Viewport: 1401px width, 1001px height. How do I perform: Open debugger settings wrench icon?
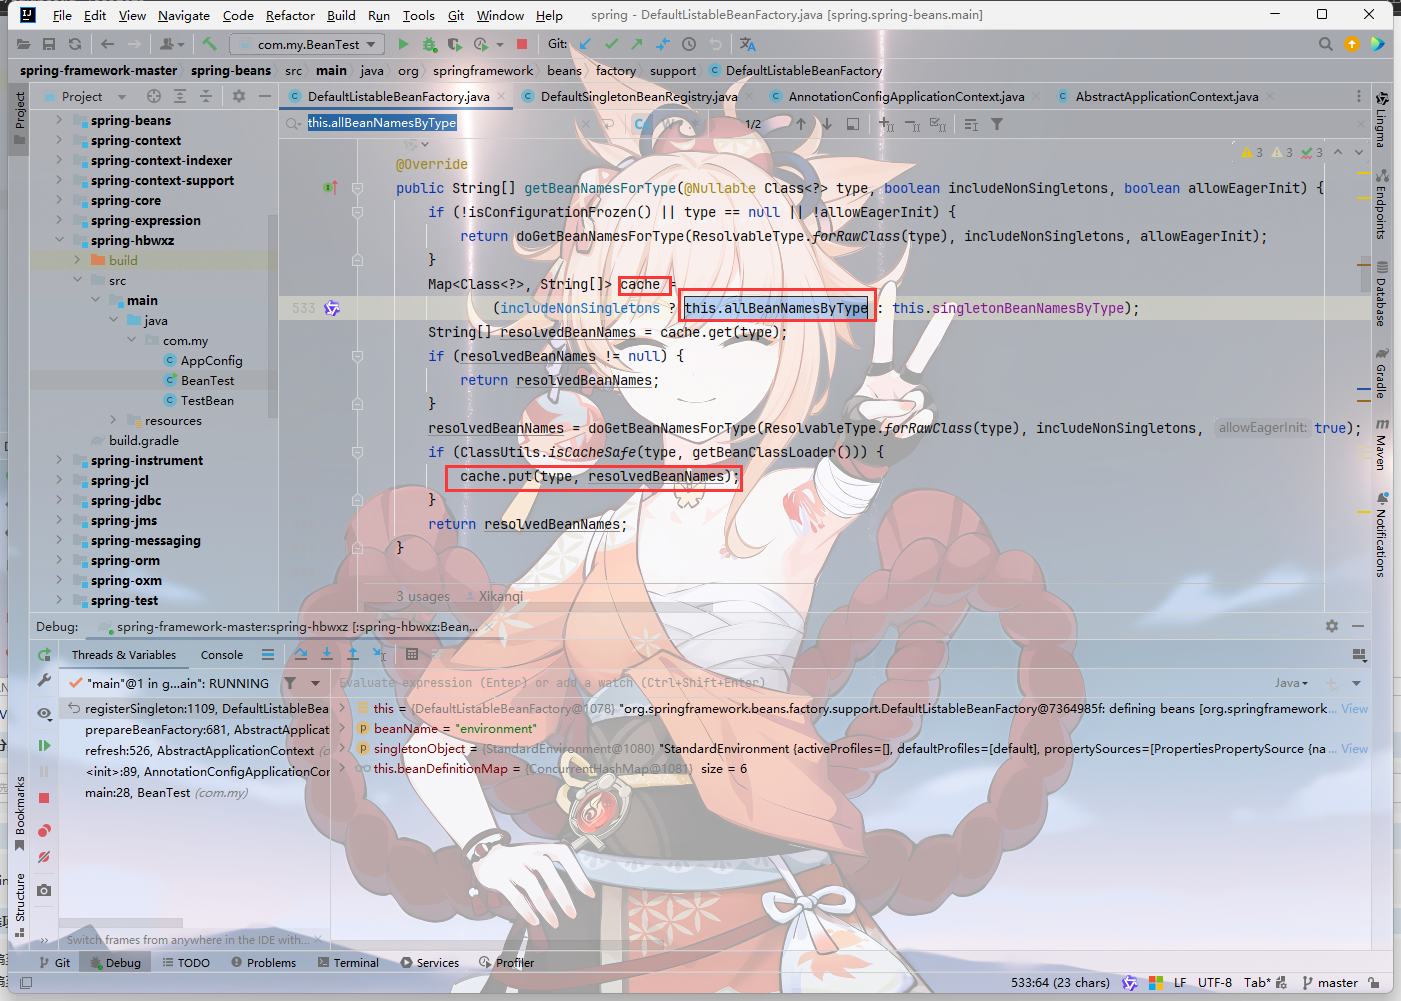click(44, 679)
